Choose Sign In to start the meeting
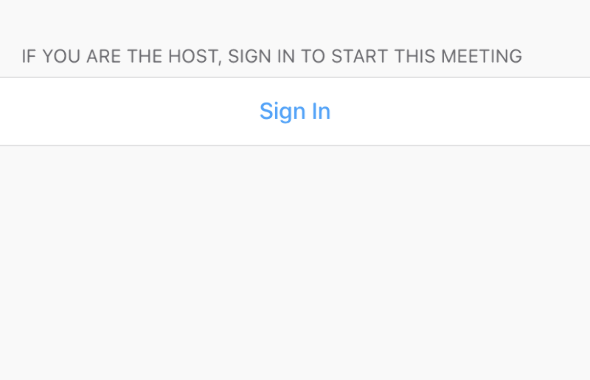This screenshot has width=590, height=380. tap(295, 111)
